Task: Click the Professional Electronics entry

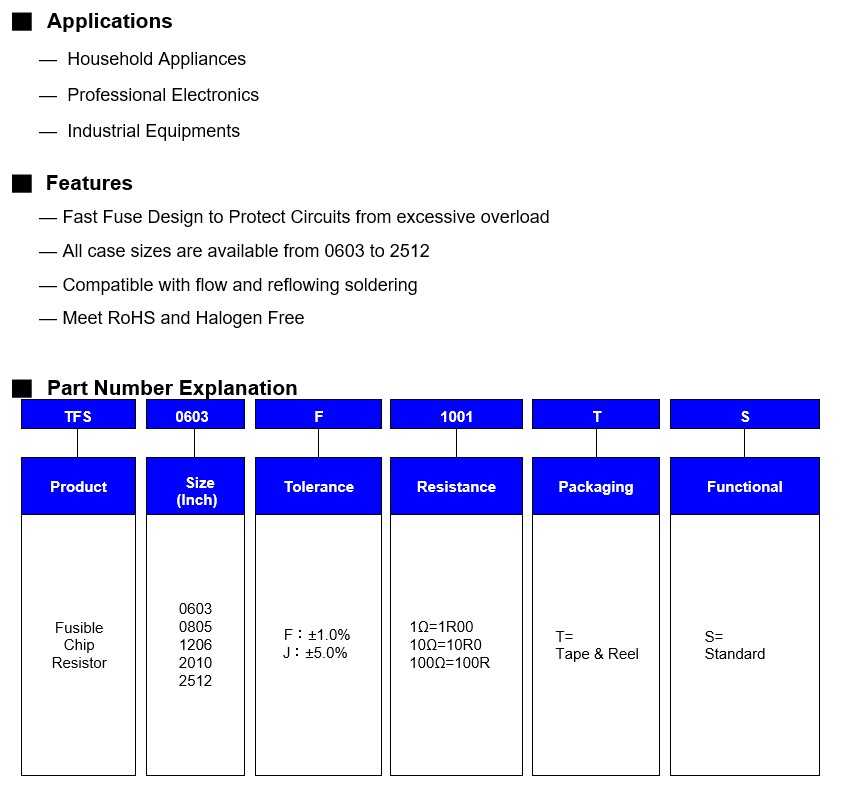Action: [162, 95]
